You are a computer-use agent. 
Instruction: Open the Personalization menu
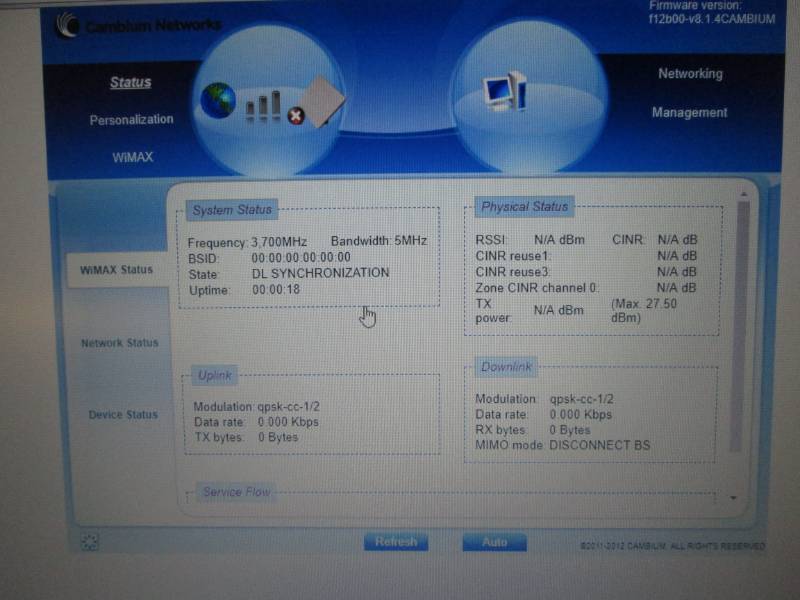coord(132,119)
